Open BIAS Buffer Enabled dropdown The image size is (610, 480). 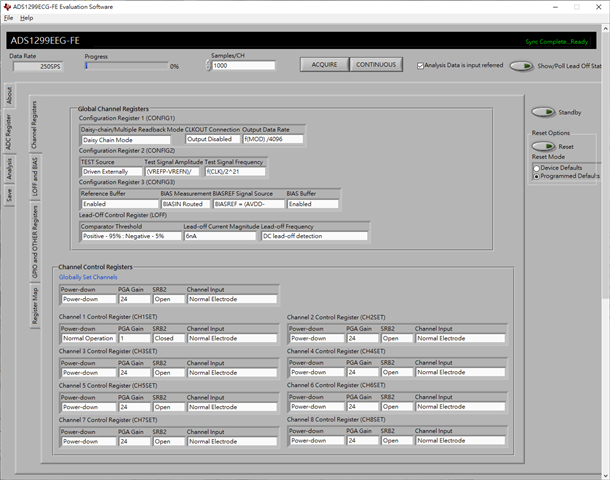[x=313, y=204]
